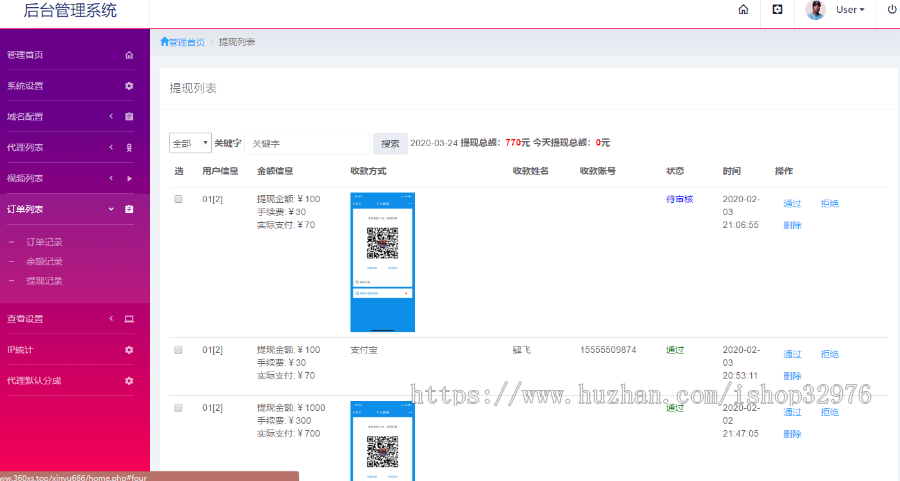The image size is (900, 481).
Task: Click the home icon in top header
Action: 743,10
